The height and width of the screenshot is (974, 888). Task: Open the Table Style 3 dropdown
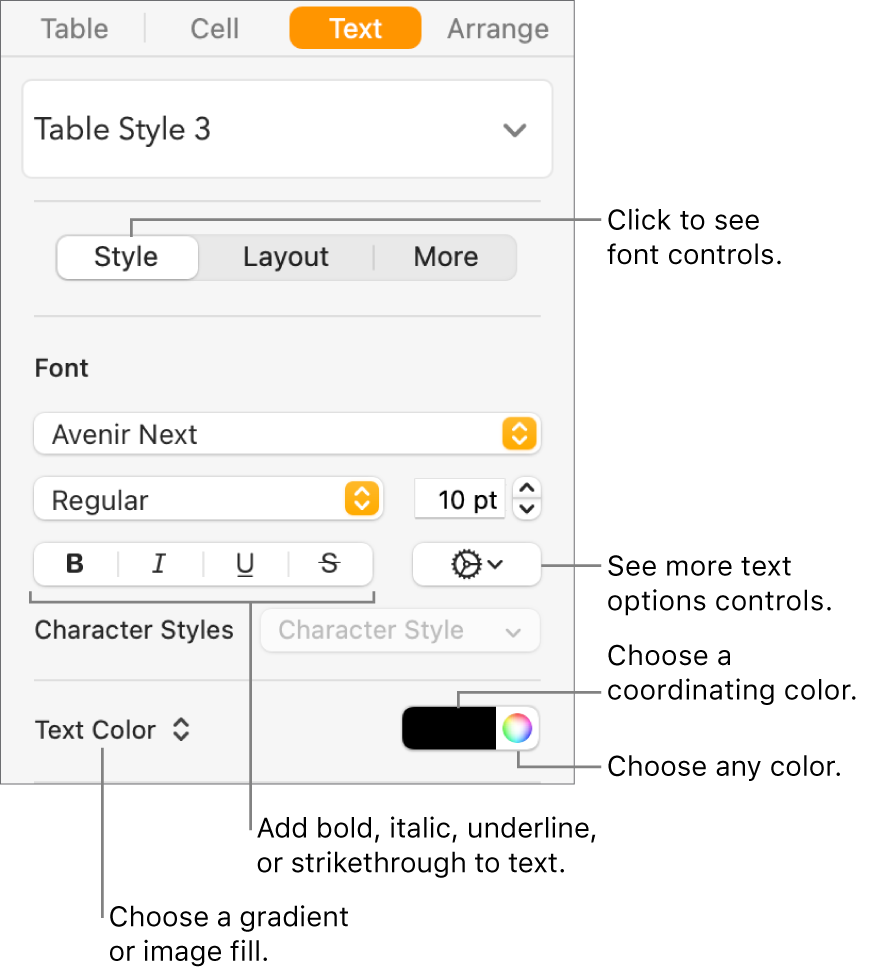287,129
